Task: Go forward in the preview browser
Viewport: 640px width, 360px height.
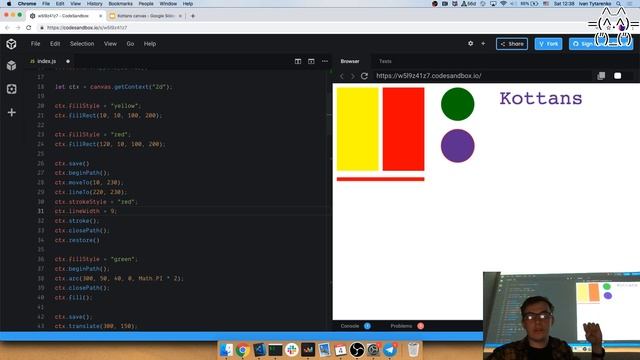Action: (x=353, y=76)
